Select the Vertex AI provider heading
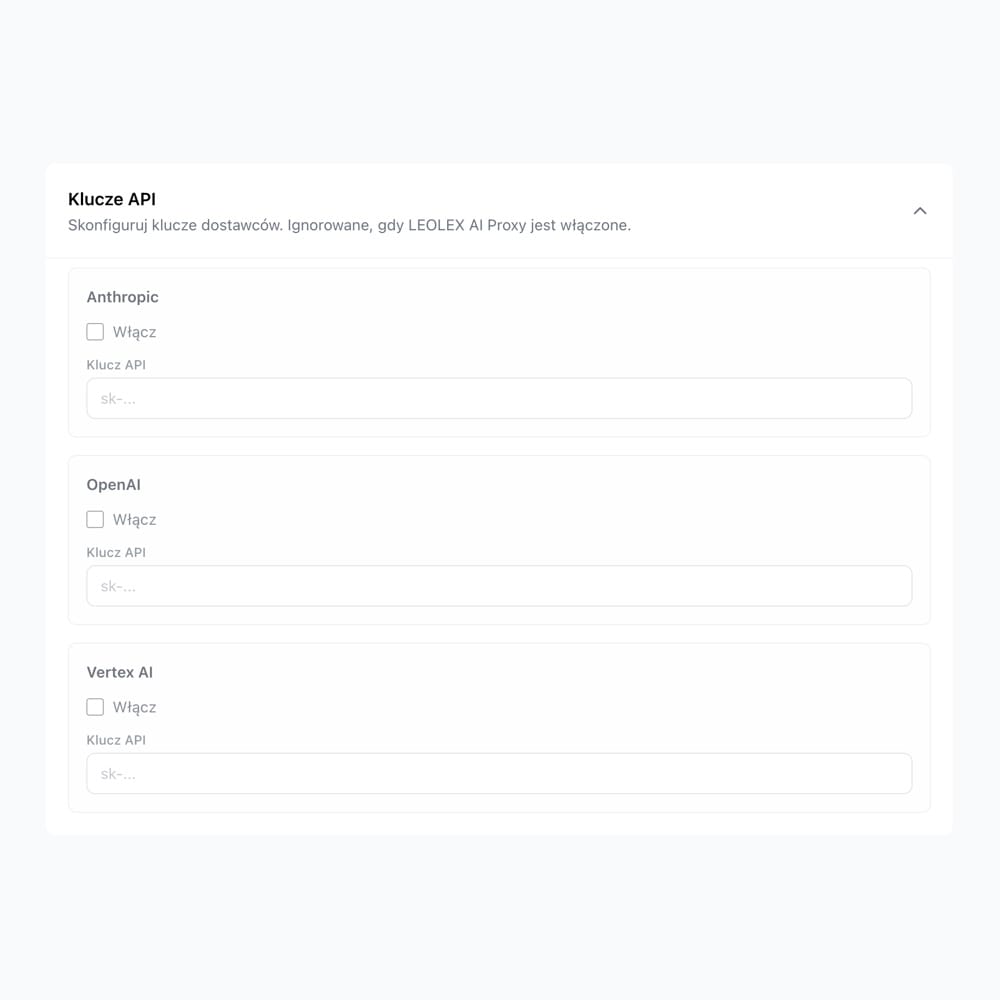 point(119,672)
